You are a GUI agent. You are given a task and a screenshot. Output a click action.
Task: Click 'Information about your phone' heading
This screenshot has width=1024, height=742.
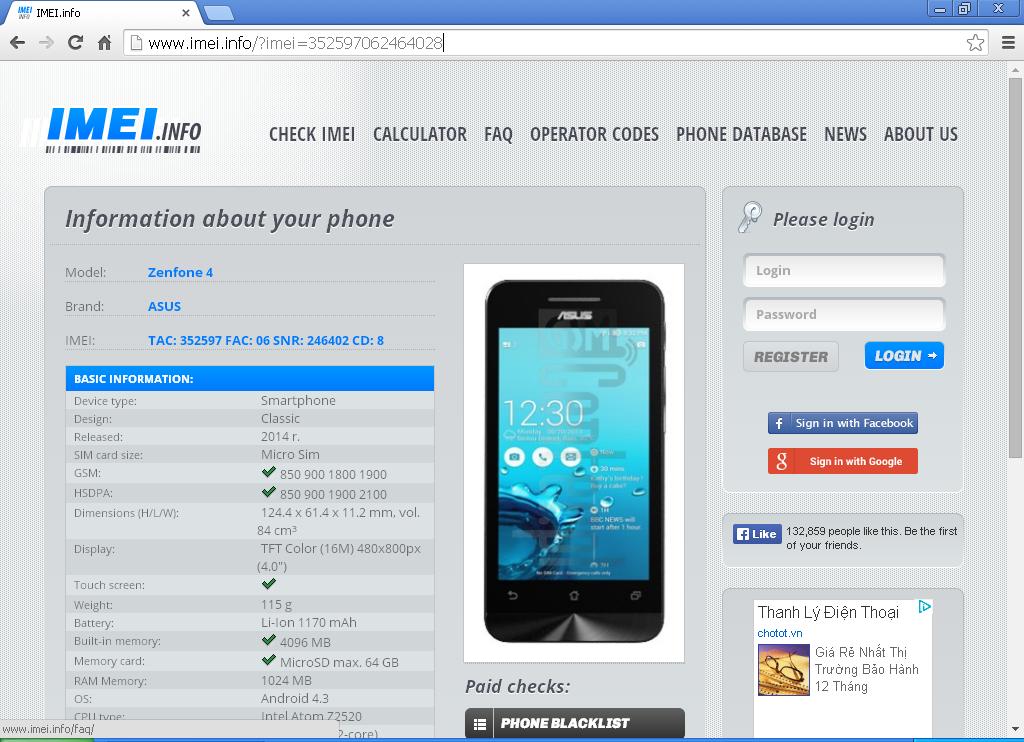coord(230,219)
